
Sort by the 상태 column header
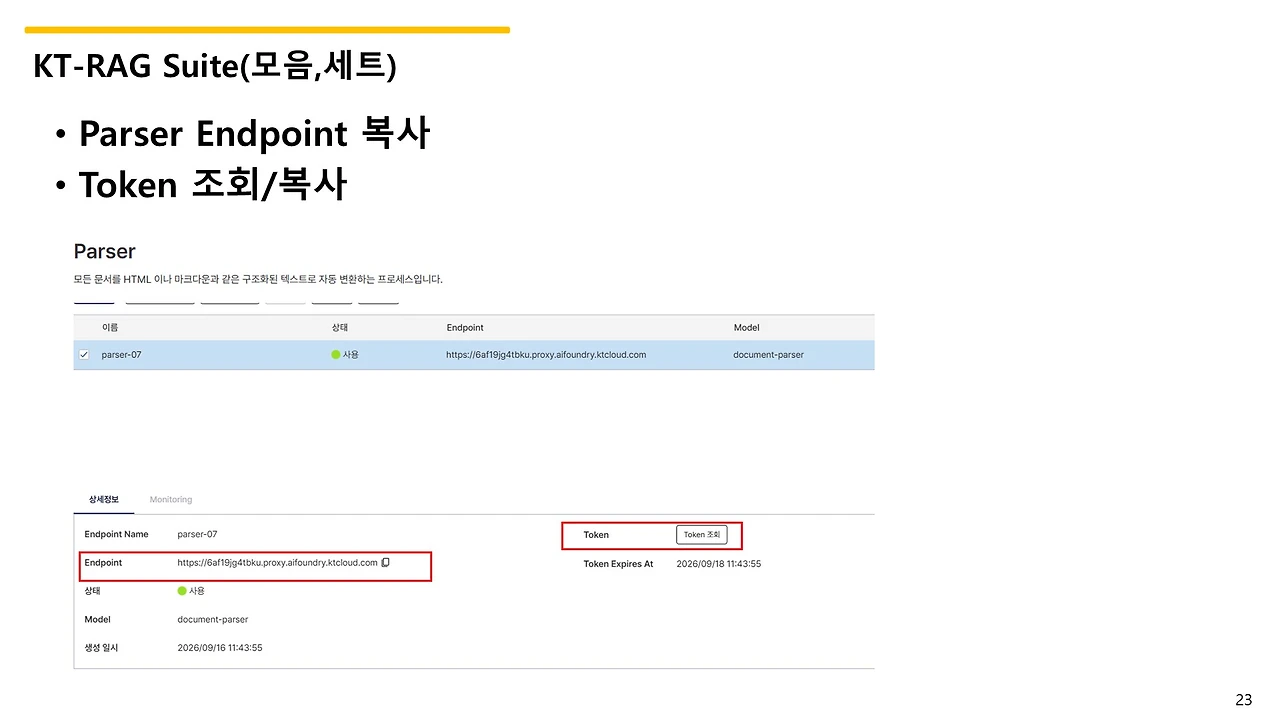click(340, 328)
